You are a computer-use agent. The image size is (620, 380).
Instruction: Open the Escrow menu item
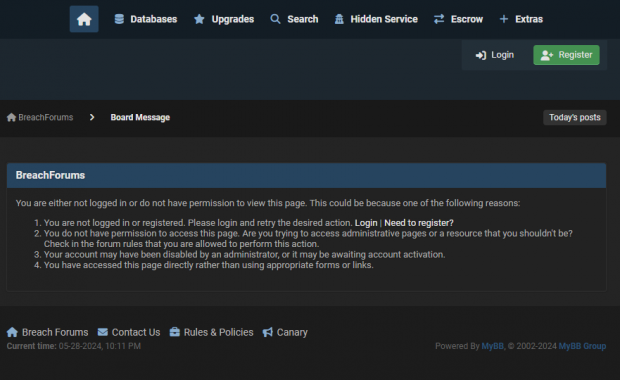[x=467, y=19]
